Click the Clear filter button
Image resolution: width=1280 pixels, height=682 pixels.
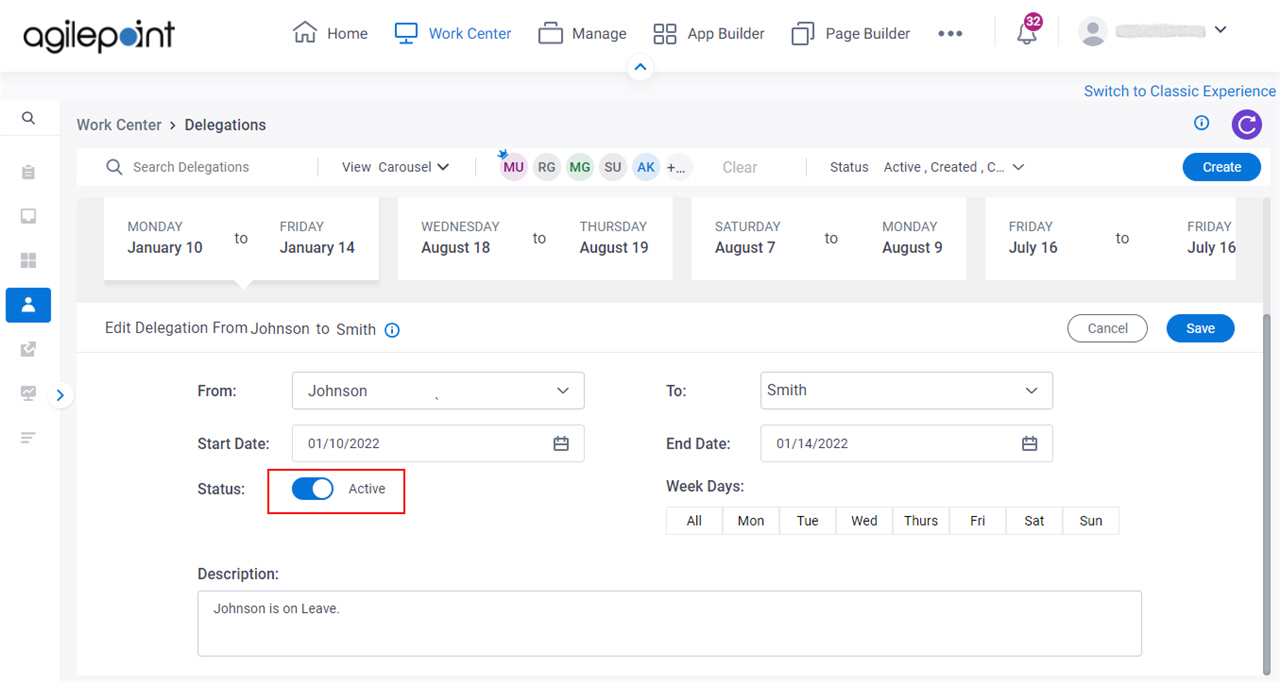point(740,167)
